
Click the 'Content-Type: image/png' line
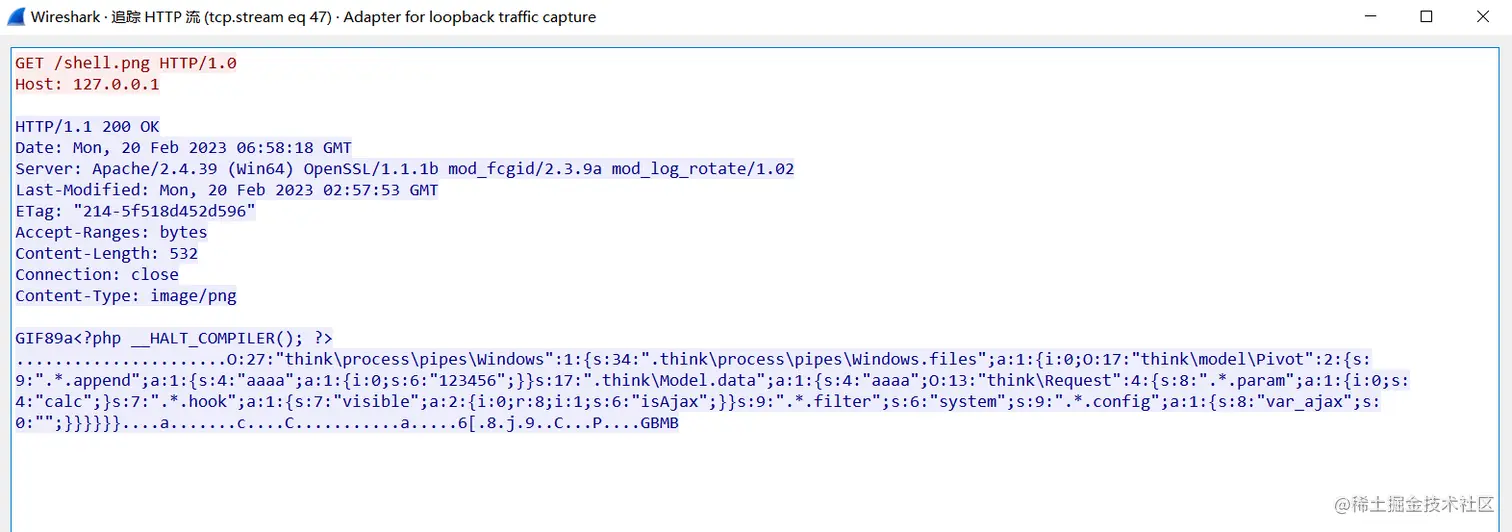[126, 296]
